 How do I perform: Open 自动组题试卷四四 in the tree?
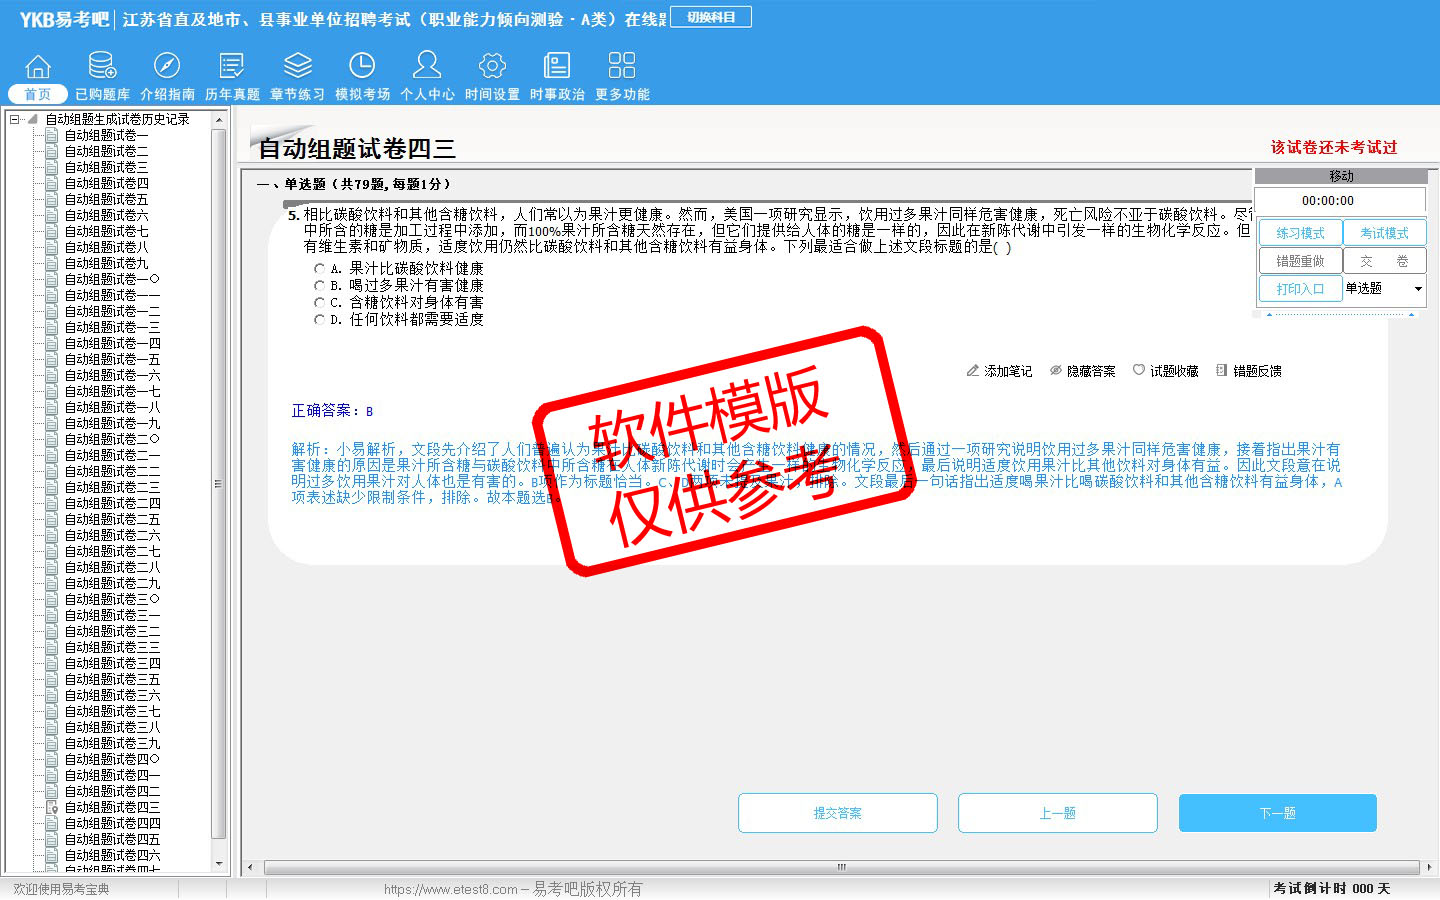[x=112, y=823]
